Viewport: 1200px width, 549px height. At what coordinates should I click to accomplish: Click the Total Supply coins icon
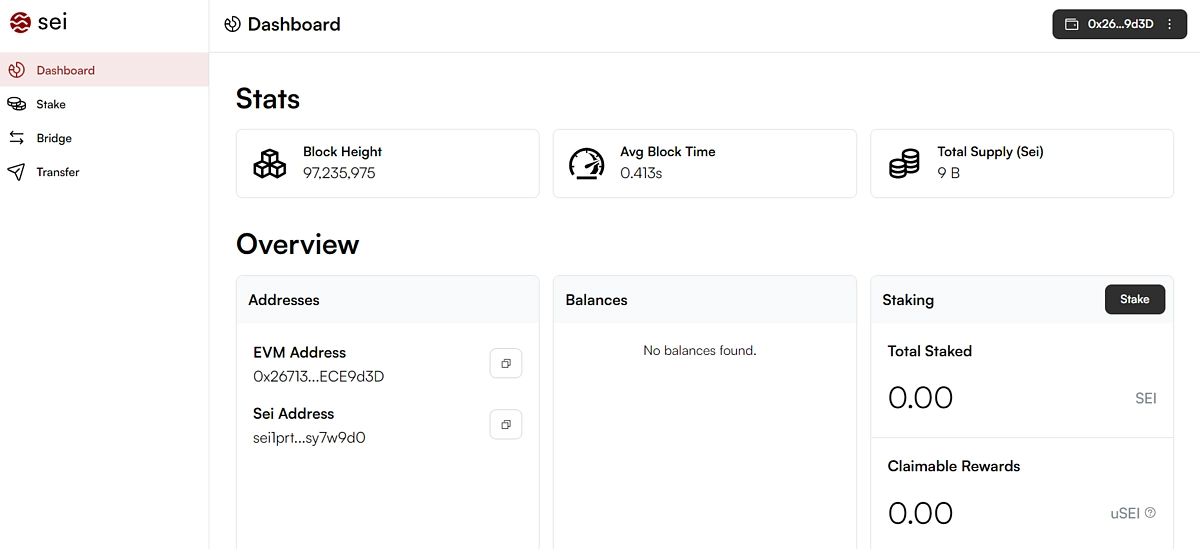(x=904, y=163)
